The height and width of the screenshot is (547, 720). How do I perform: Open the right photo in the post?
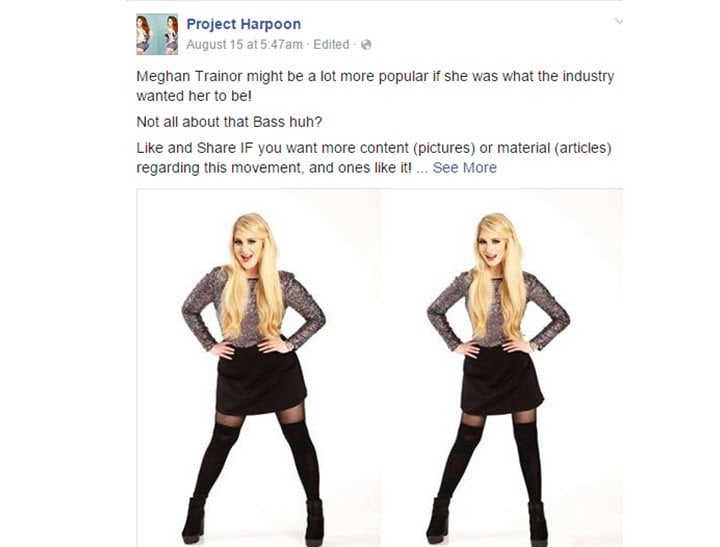[x=501, y=368]
